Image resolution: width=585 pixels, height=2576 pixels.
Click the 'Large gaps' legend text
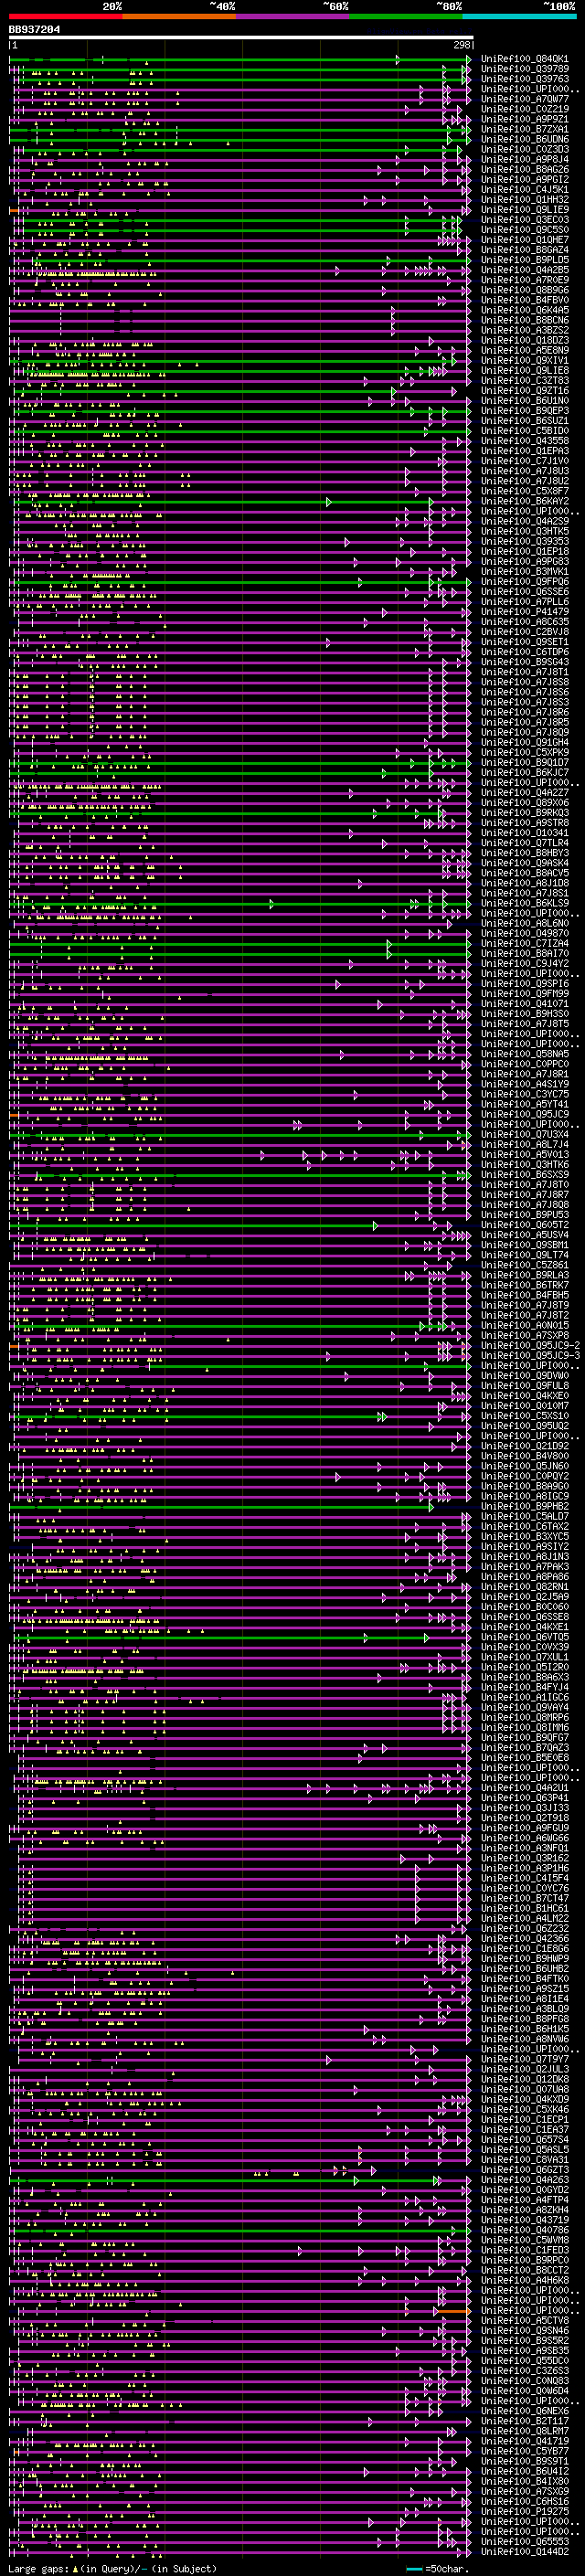(39, 2569)
